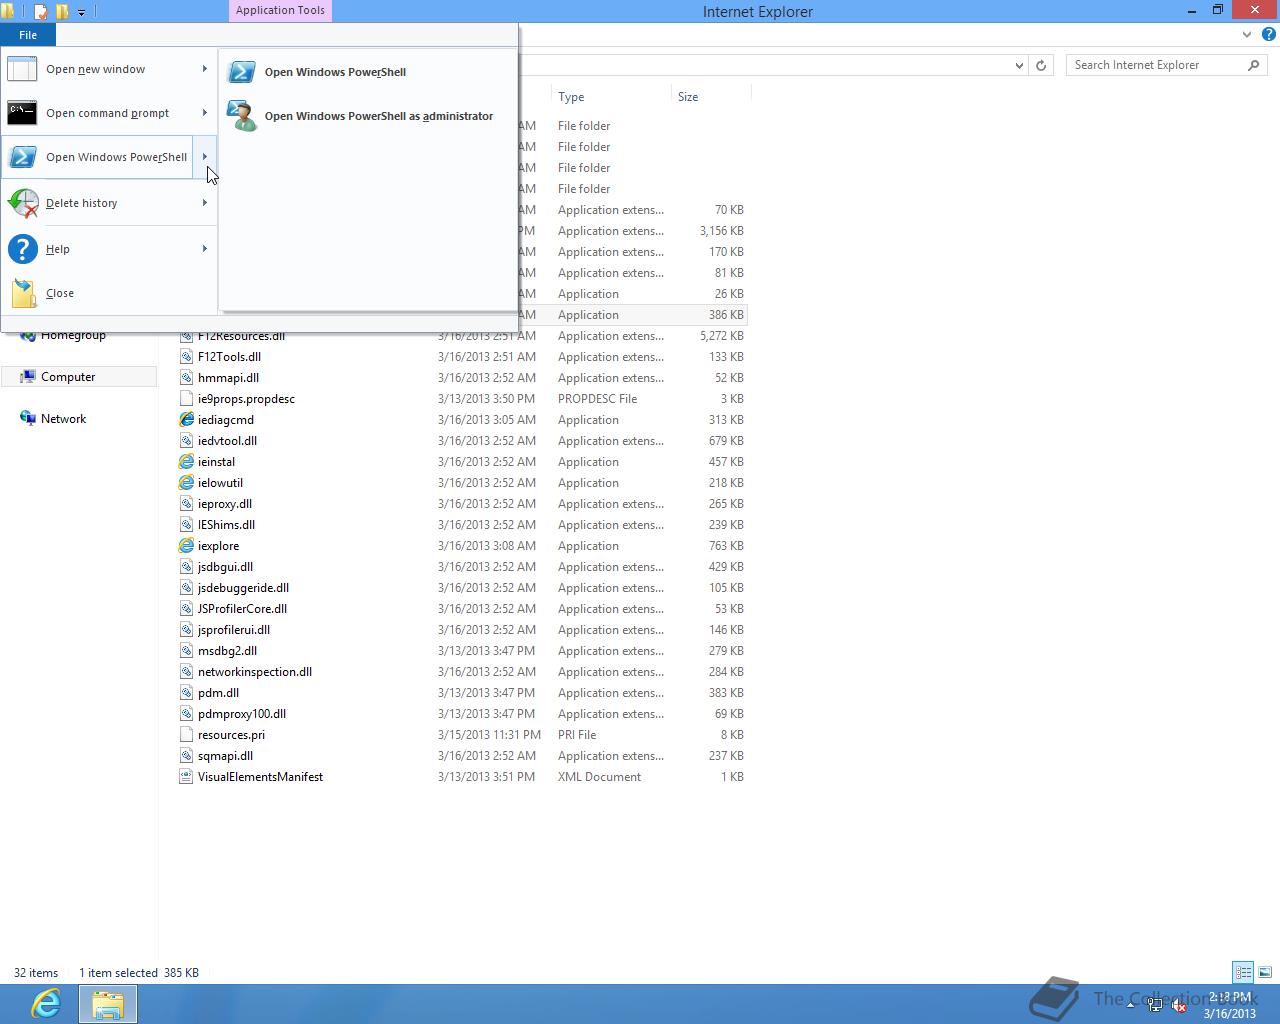Click the muted volume tray icon
Image resolution: width=1280 pixels, height=1024 pixels.
1179,1006
